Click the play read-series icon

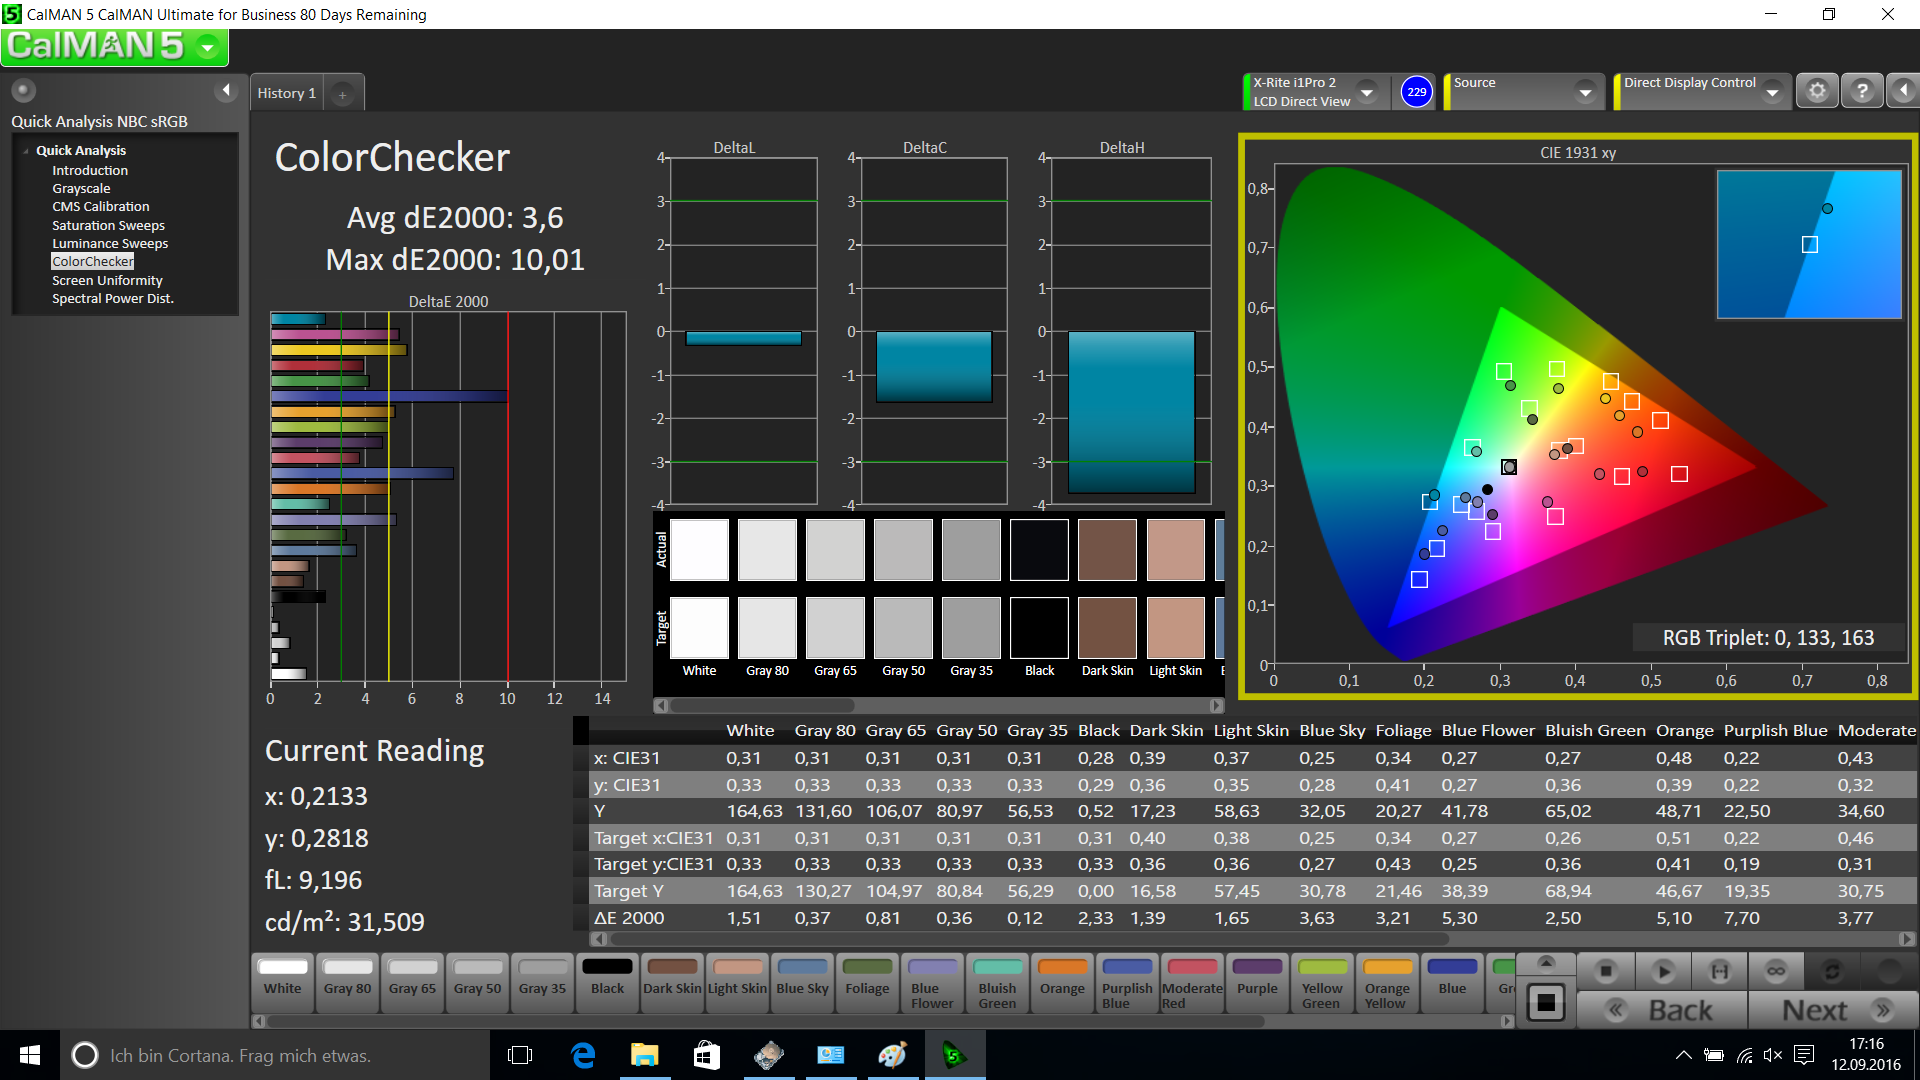(1663, 970)
